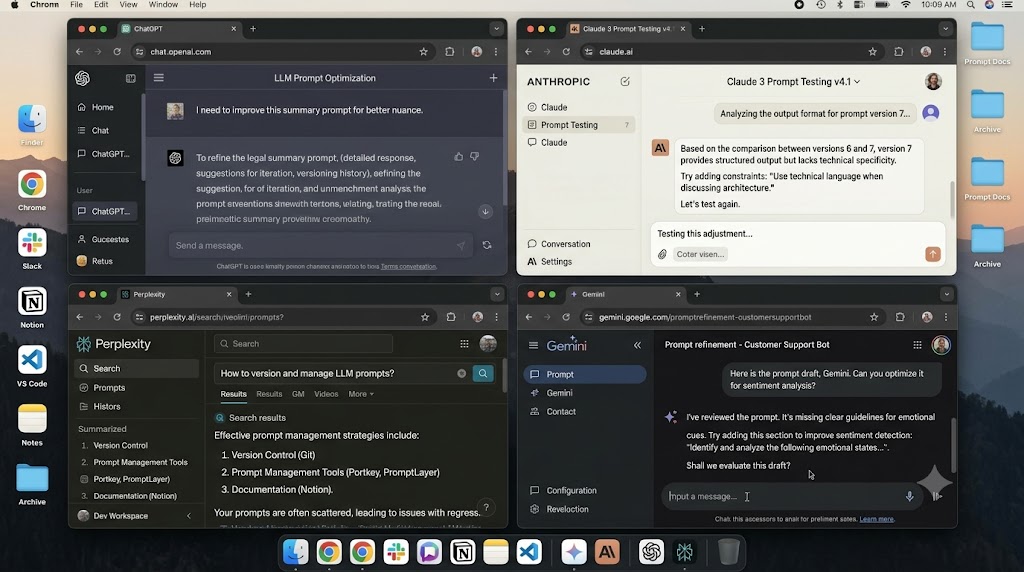
Task: Click the scroll-down arrow in ChatGPT chat
Action: pyautogui.click(x=485, y=212)
